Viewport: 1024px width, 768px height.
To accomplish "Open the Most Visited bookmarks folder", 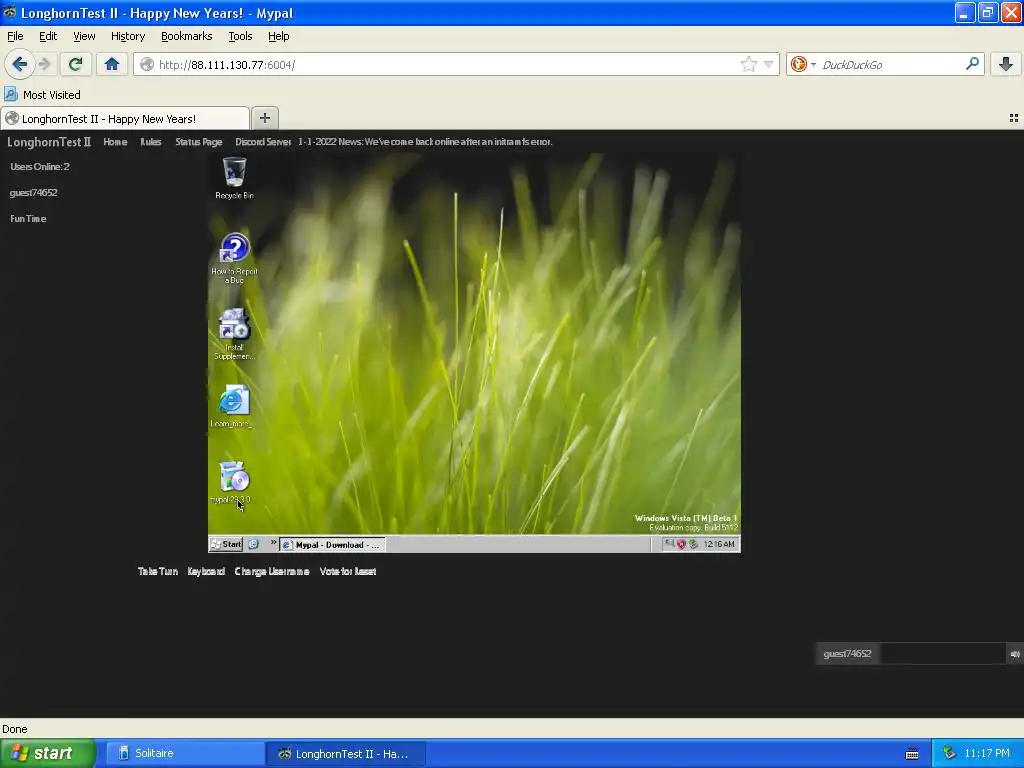I will pos(42,95).
